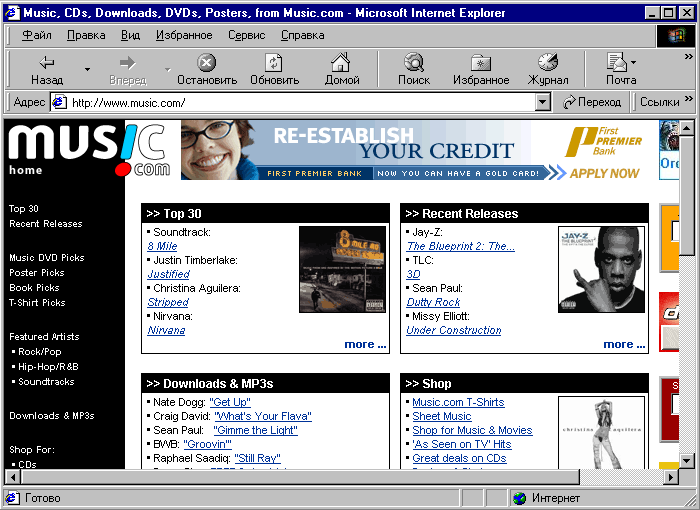Click the horizontal scrollbar left arrow

(13, 477)
